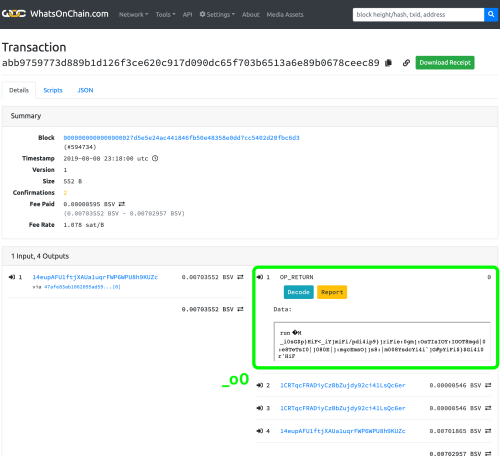
Task: Select the fee rate 1.078 sat/B
Action: pos(84,225)
